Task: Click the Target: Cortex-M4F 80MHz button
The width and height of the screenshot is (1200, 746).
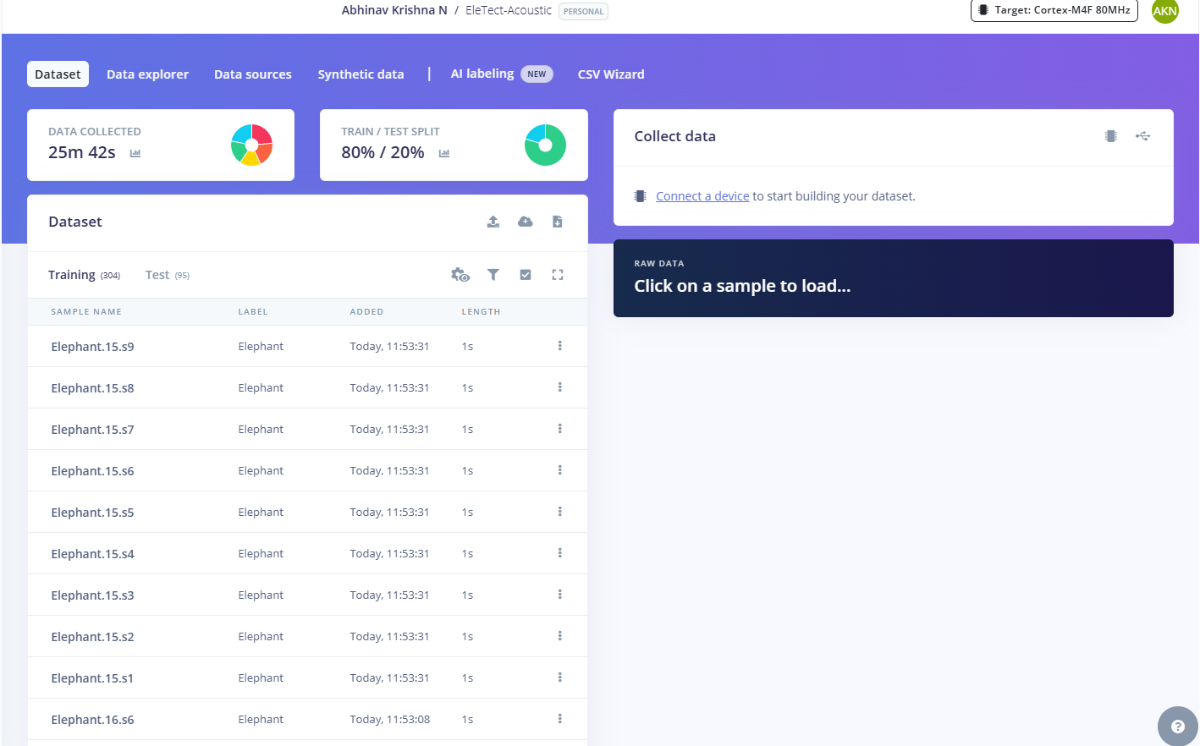Action: pyautogui.click(x=1054, y=10)
